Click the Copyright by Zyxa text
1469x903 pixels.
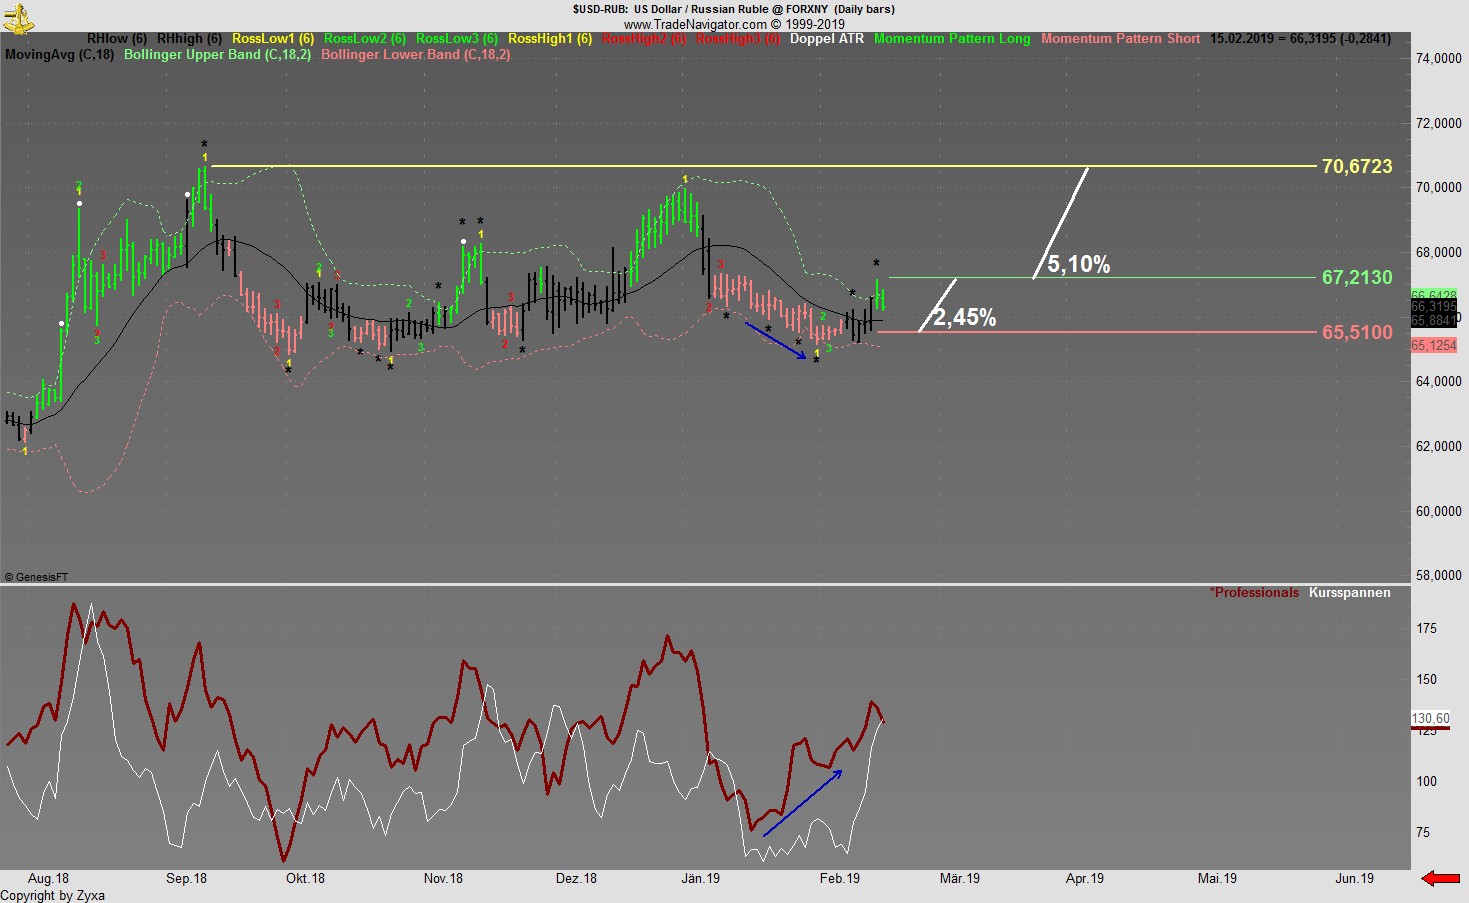tap(53, 895)
